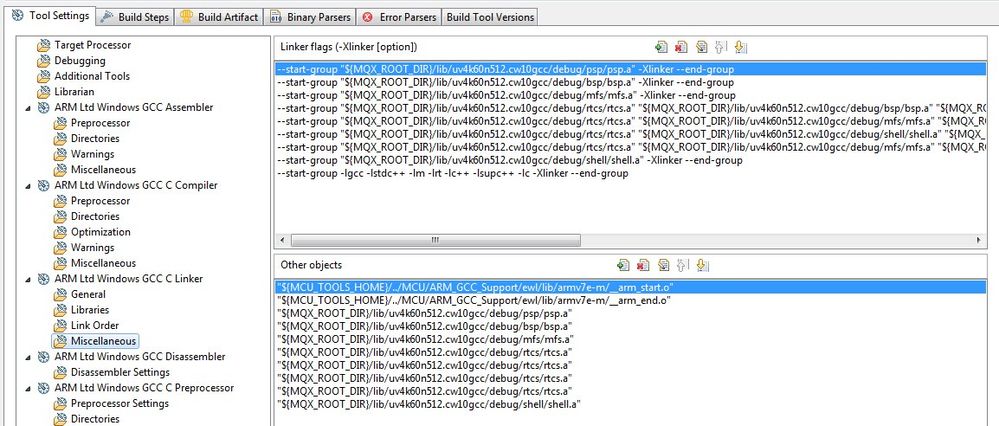Select linker flag row with psp/psp.a --end-group
The image size is (999, 426).
click(x=631, y=69)
